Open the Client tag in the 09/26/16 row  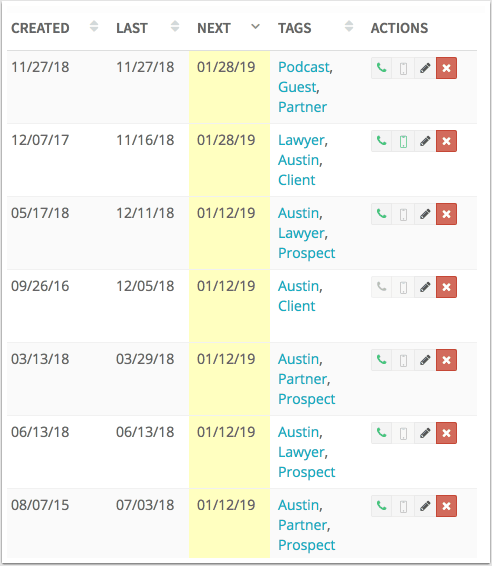click(297, 306)
